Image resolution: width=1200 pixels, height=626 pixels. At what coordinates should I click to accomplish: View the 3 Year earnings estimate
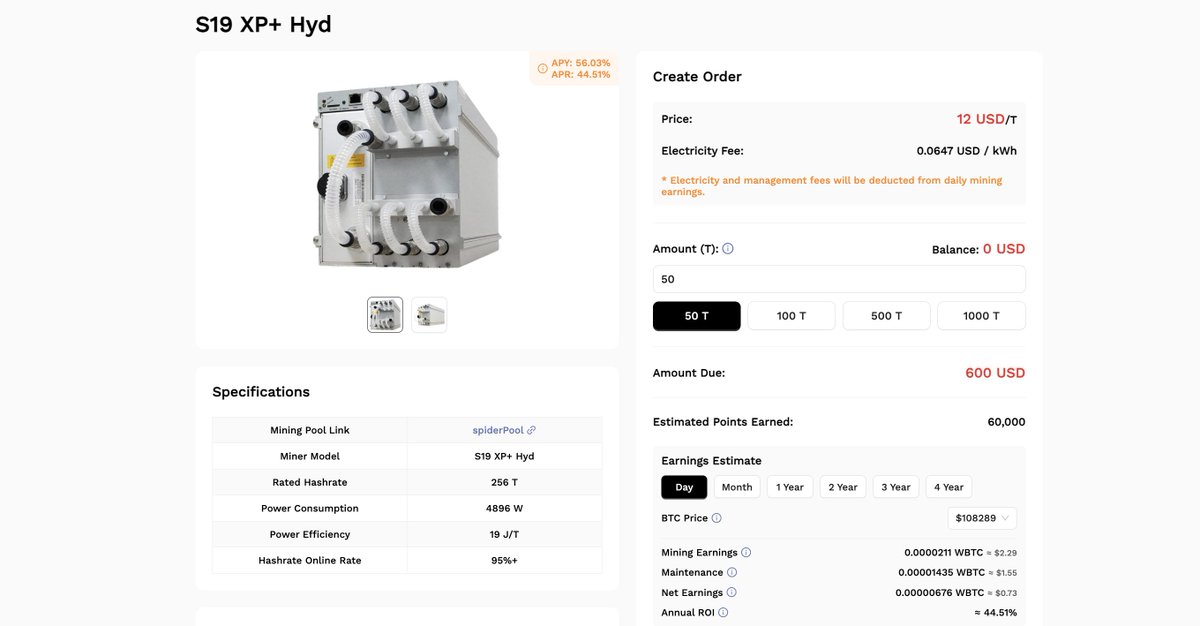pos(896,487)
